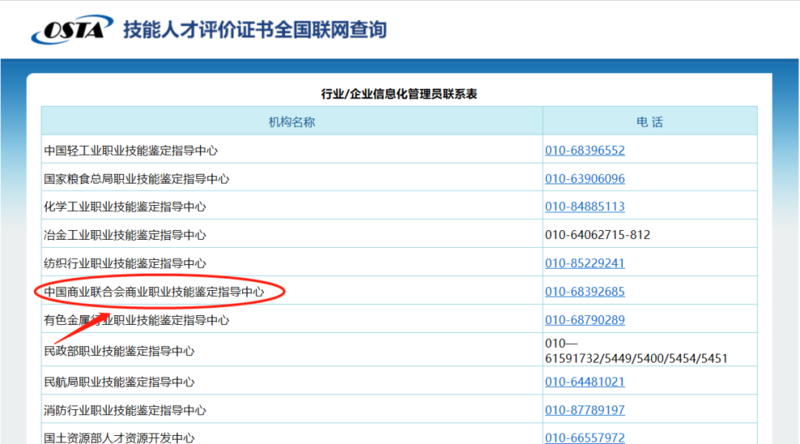
Task: Open phone link 010-68392685
Action: [x=585, y=291]
